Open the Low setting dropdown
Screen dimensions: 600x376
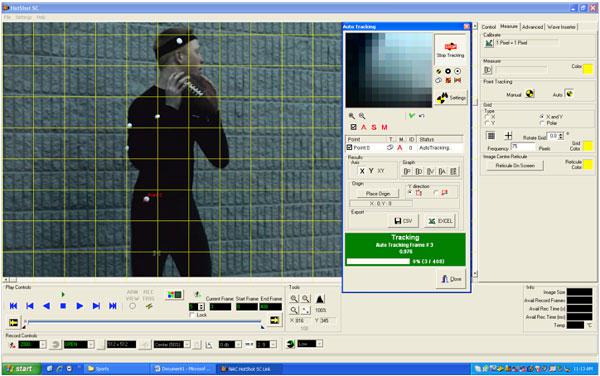[x=319, y=343]
